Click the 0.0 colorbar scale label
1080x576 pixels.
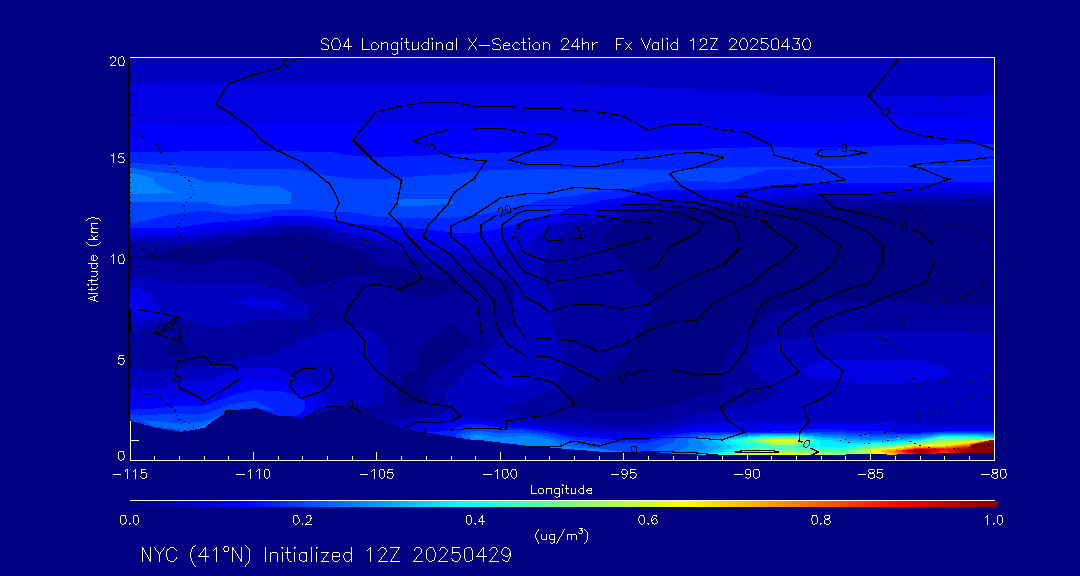tap(130, 520)
